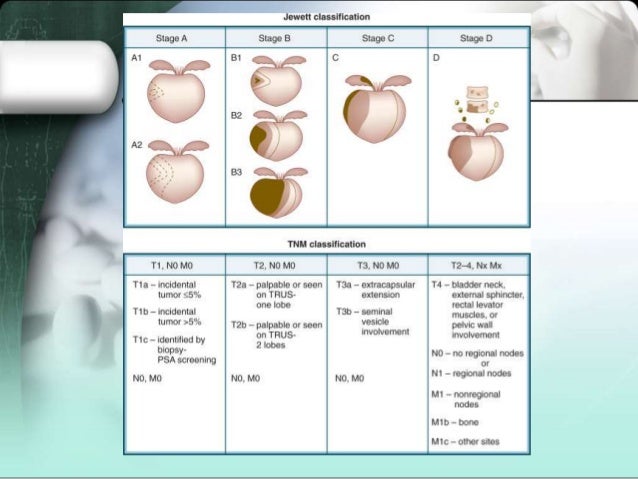Click the 'Jewett classification' title
The height and width of the screenshot is (479, 638).
[326, 17]
